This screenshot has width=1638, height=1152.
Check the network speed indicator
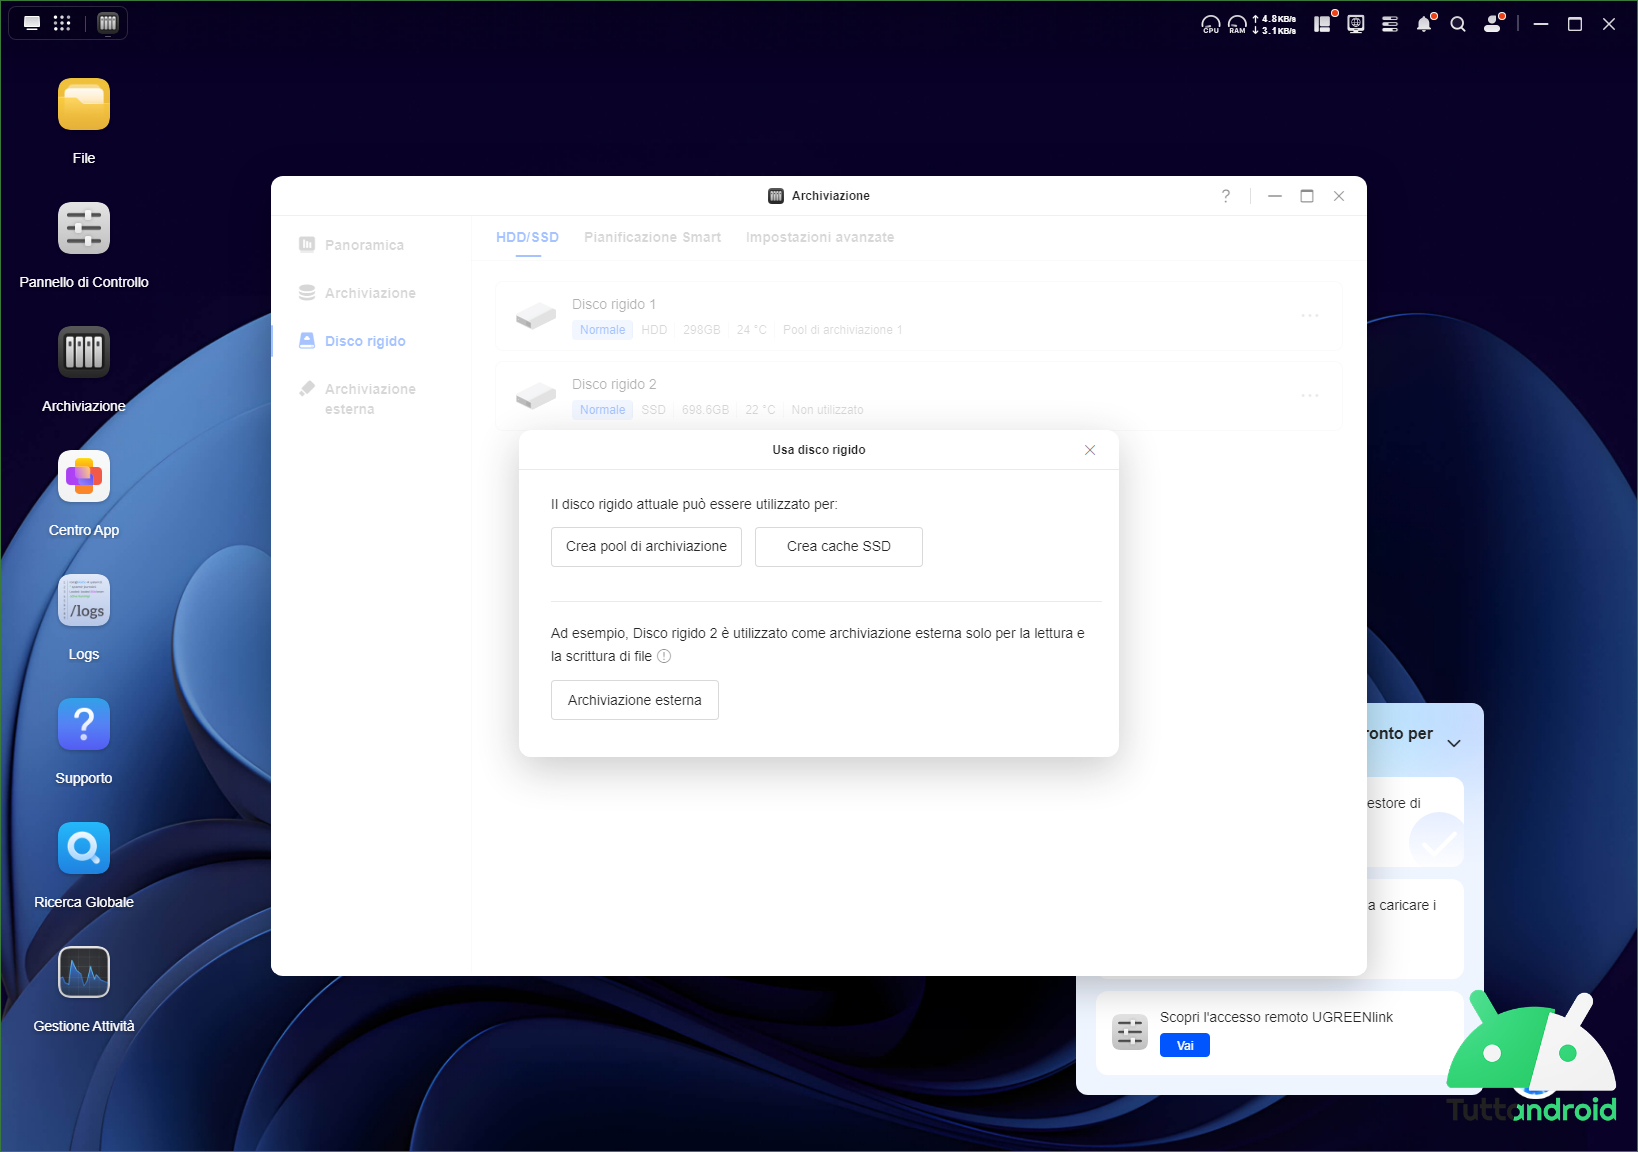point(1275,24)
